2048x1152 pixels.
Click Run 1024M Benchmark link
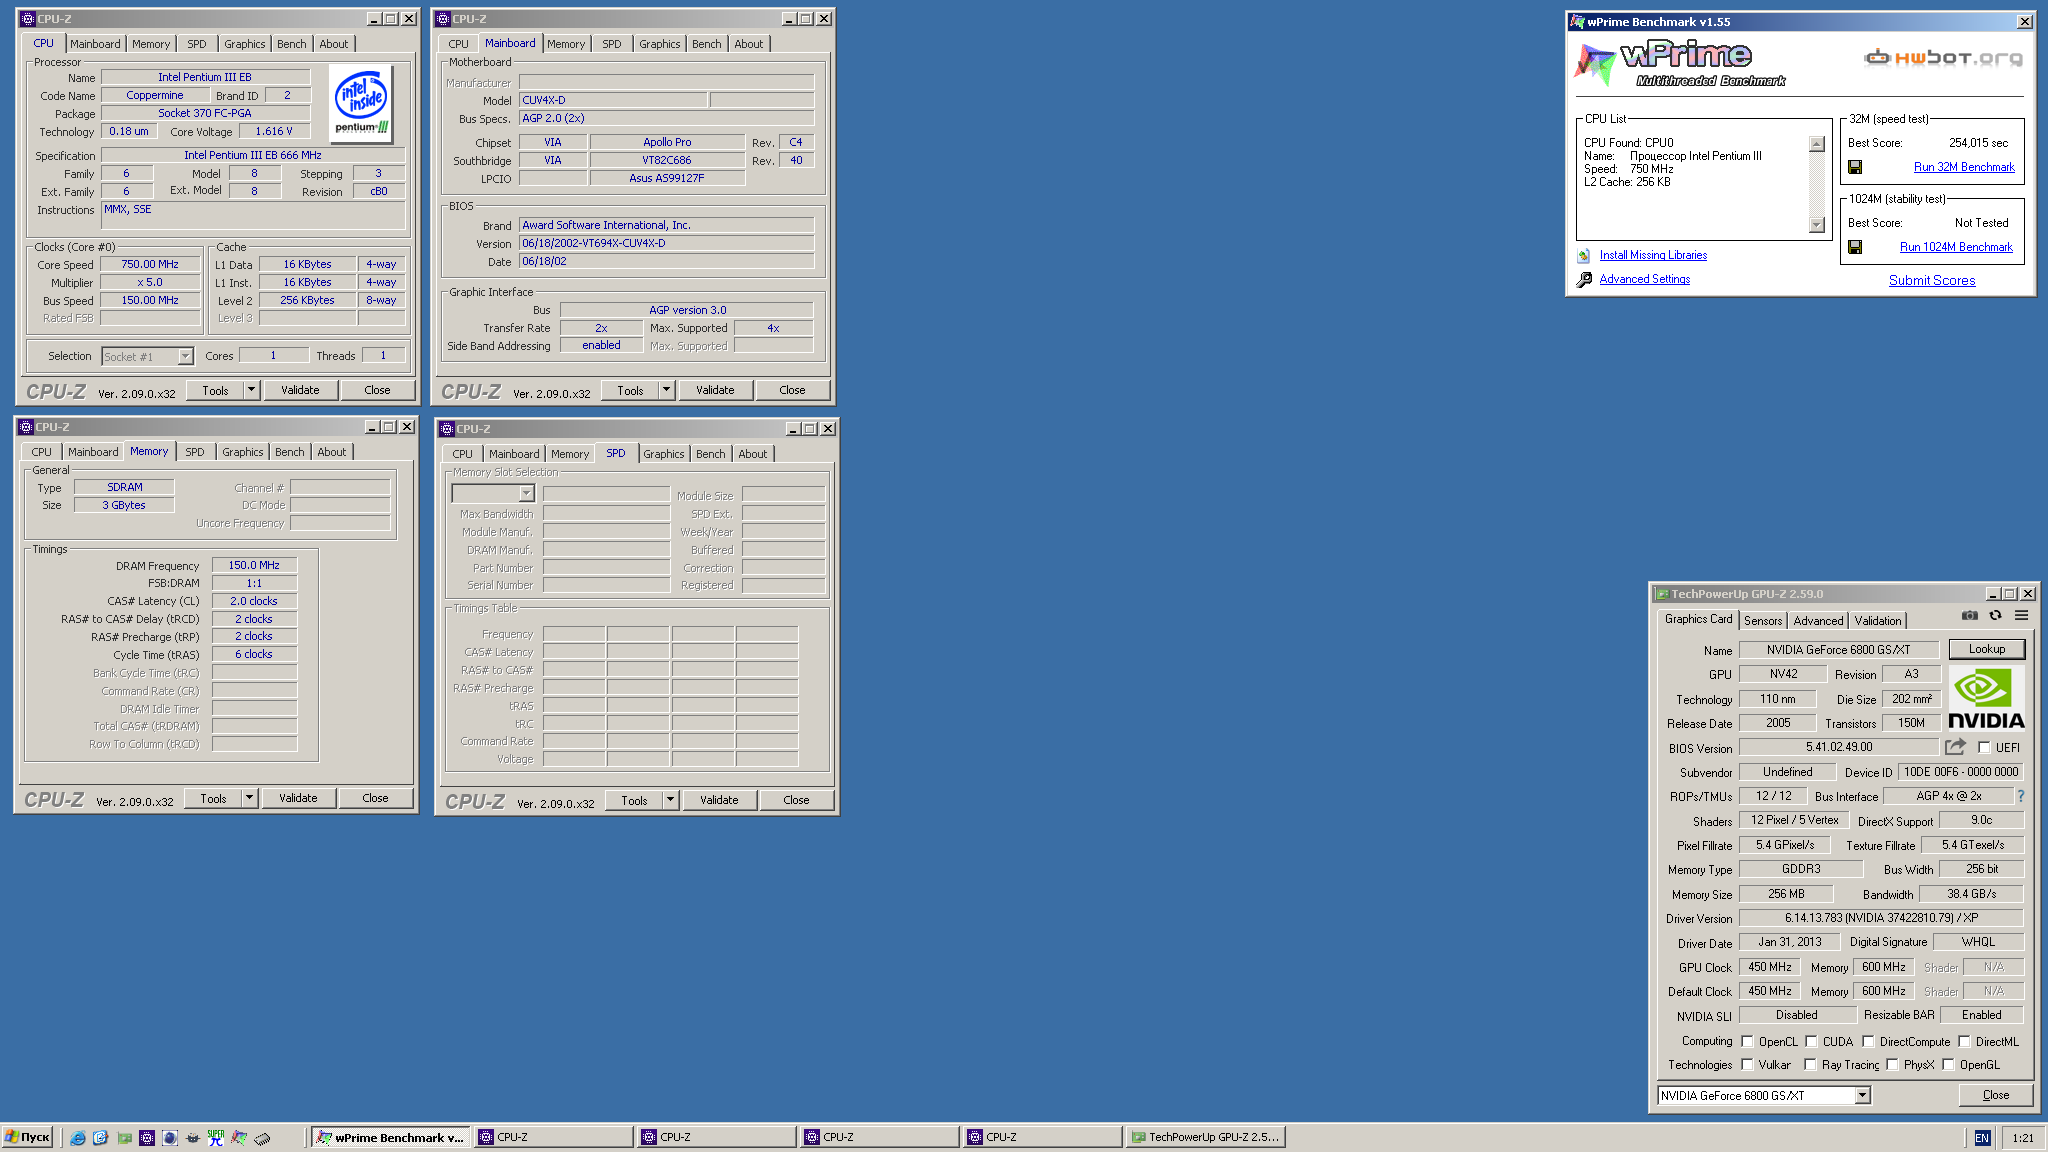point(1956,247)
